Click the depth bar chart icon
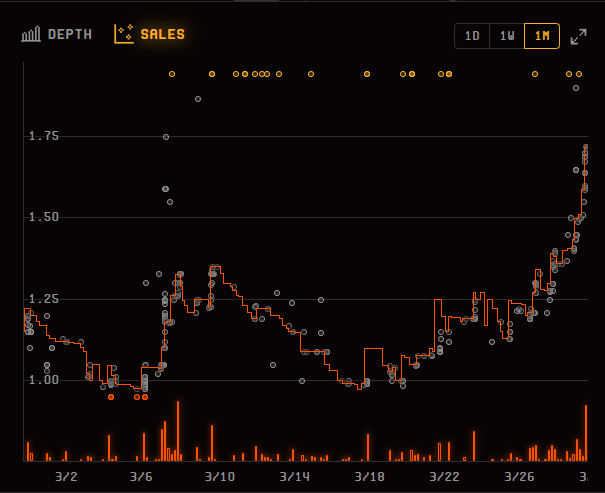Screen dimensions: 605x493 (x=31, y=34)
